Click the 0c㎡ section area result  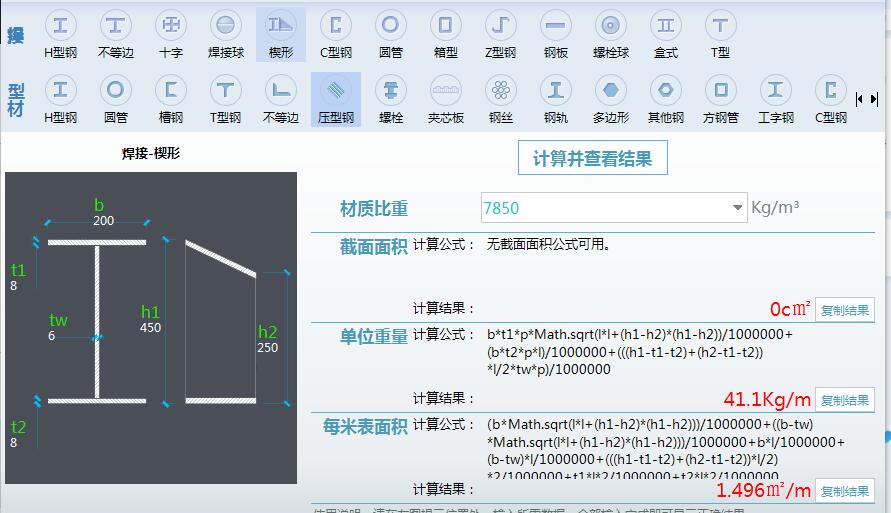tap(790, 308)
